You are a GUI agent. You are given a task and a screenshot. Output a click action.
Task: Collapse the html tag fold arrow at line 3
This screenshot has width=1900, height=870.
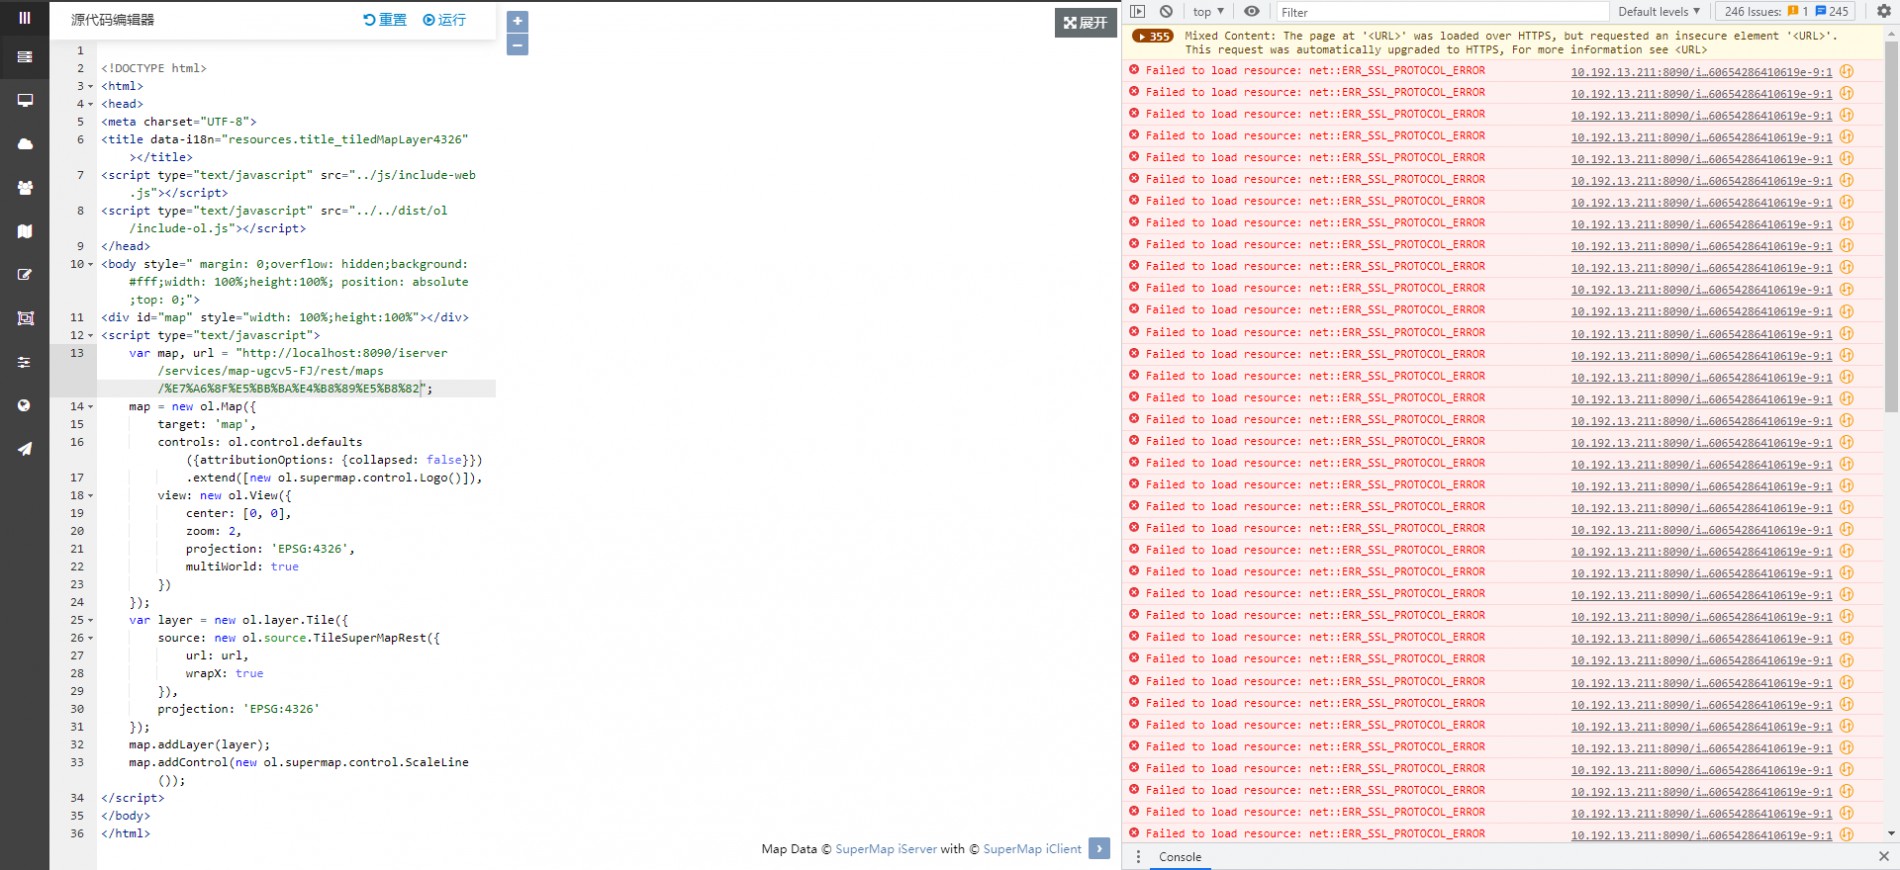[91, 87]
